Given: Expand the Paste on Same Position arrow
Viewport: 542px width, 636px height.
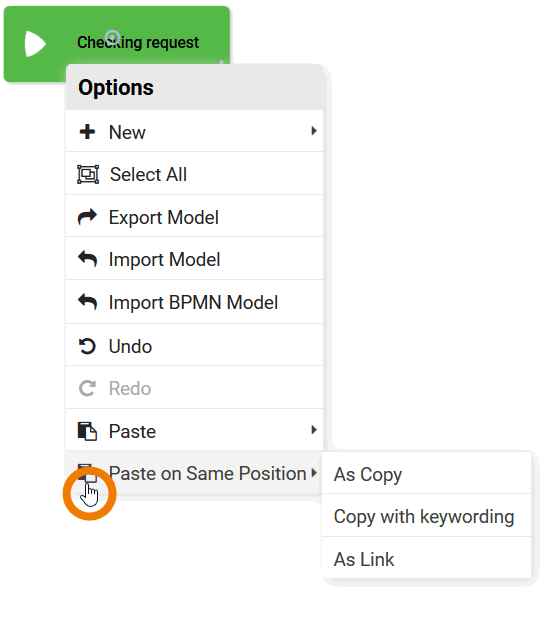Looking at the screenshot, I should click(314, 473).
